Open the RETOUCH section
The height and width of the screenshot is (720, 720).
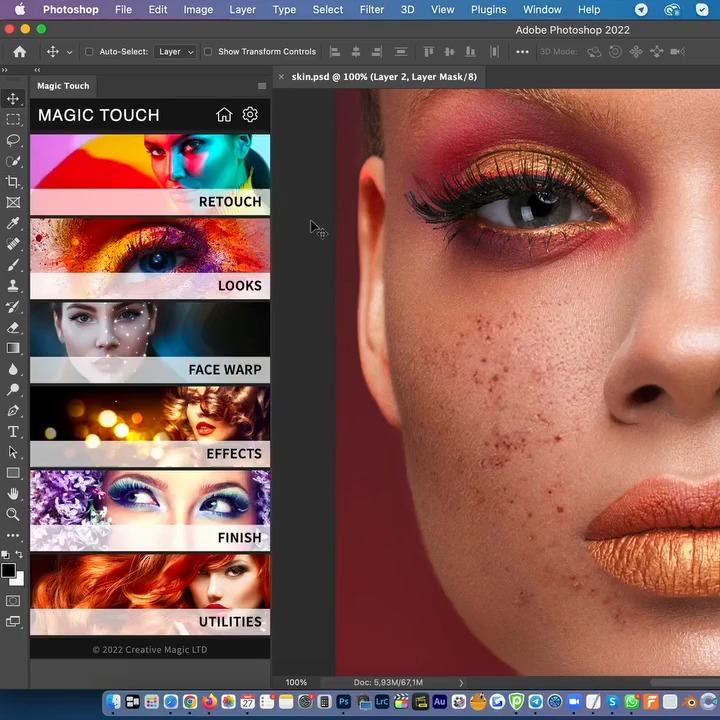150,174
